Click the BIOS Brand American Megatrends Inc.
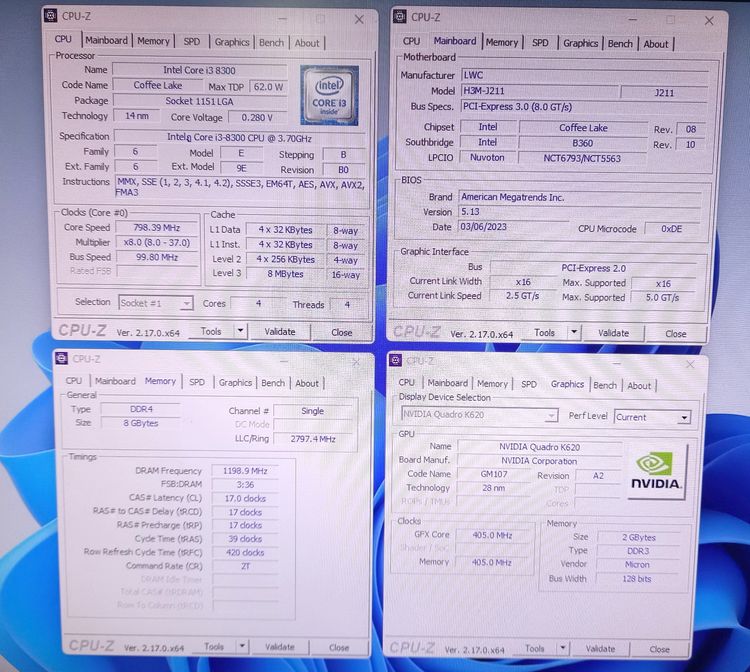This screenshot has width=750, height=672. tap(580, 197)
